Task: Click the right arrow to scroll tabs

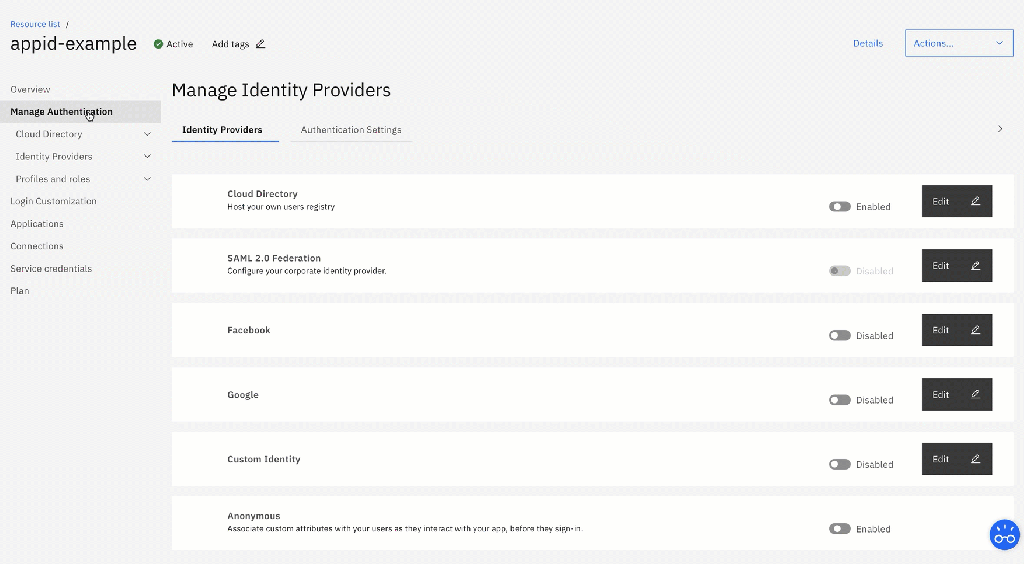Action: click(x=1000, y=129)
